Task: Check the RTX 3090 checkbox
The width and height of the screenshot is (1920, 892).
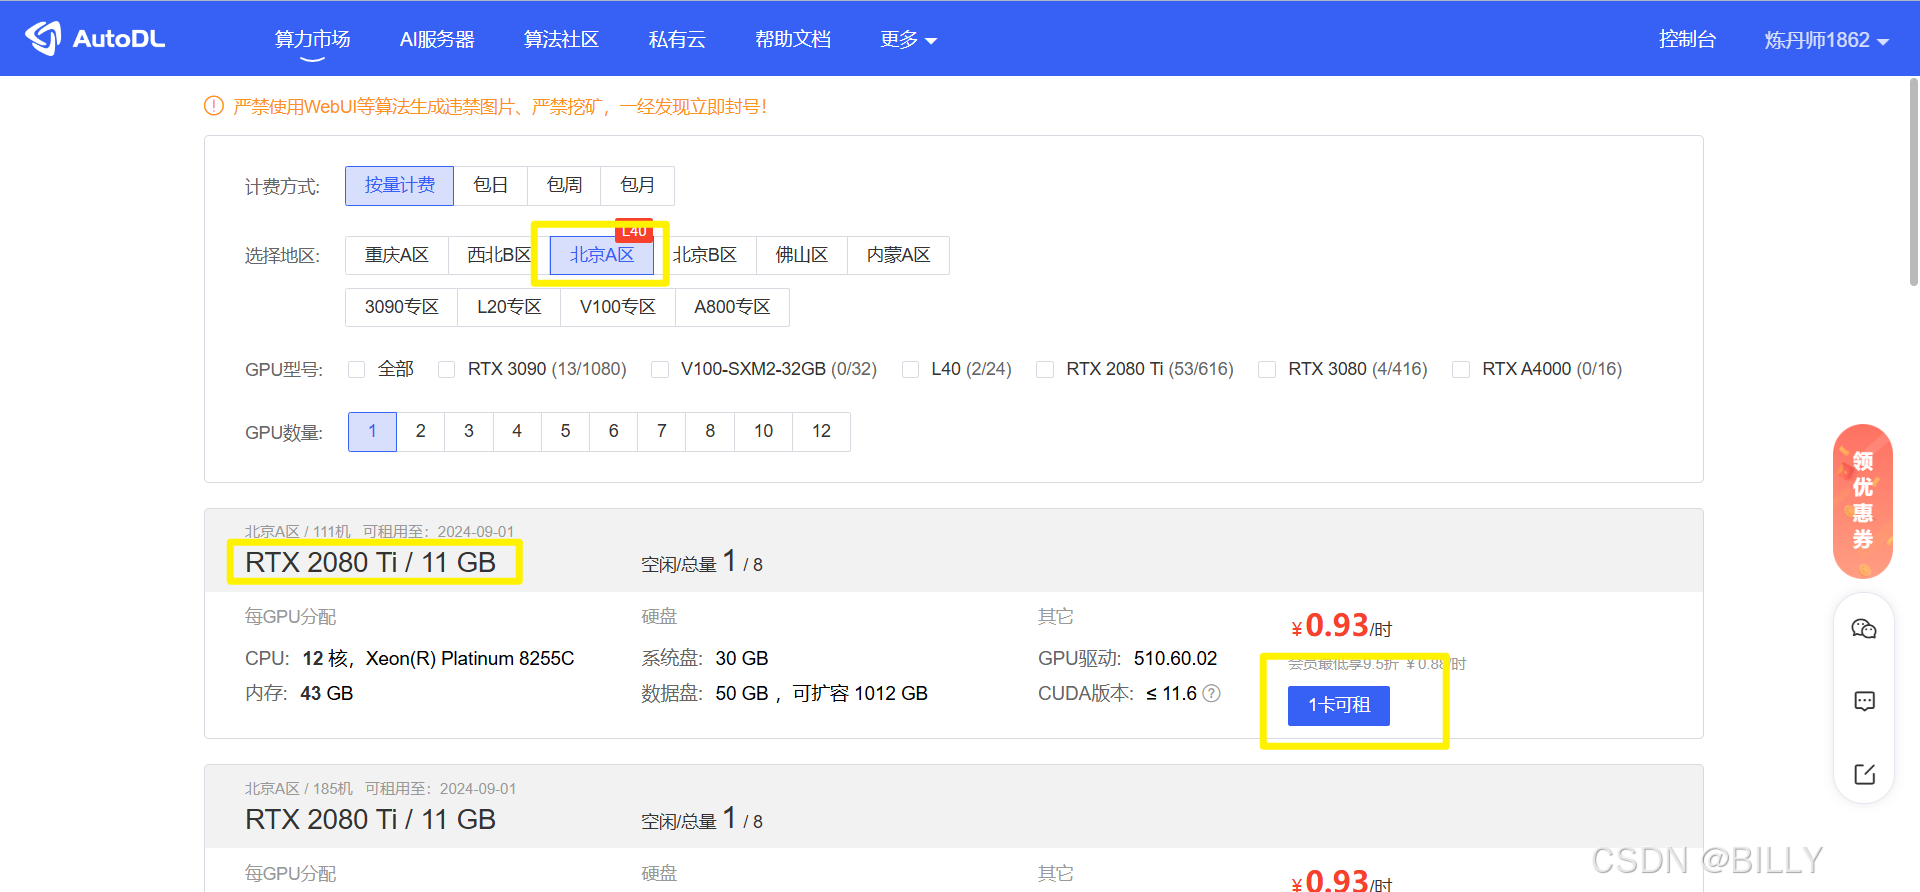Action: coord(446,369)
